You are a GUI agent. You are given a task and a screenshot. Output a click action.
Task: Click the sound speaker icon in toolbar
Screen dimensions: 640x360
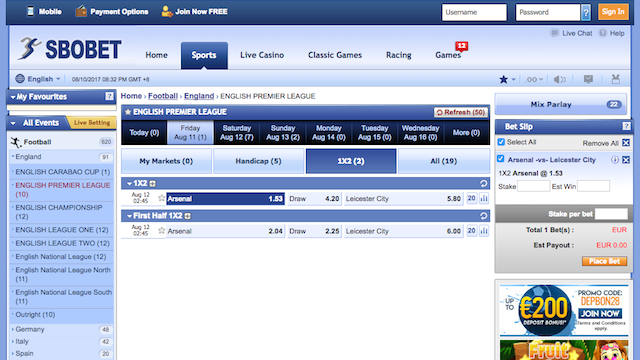click(x=559, y=79)
